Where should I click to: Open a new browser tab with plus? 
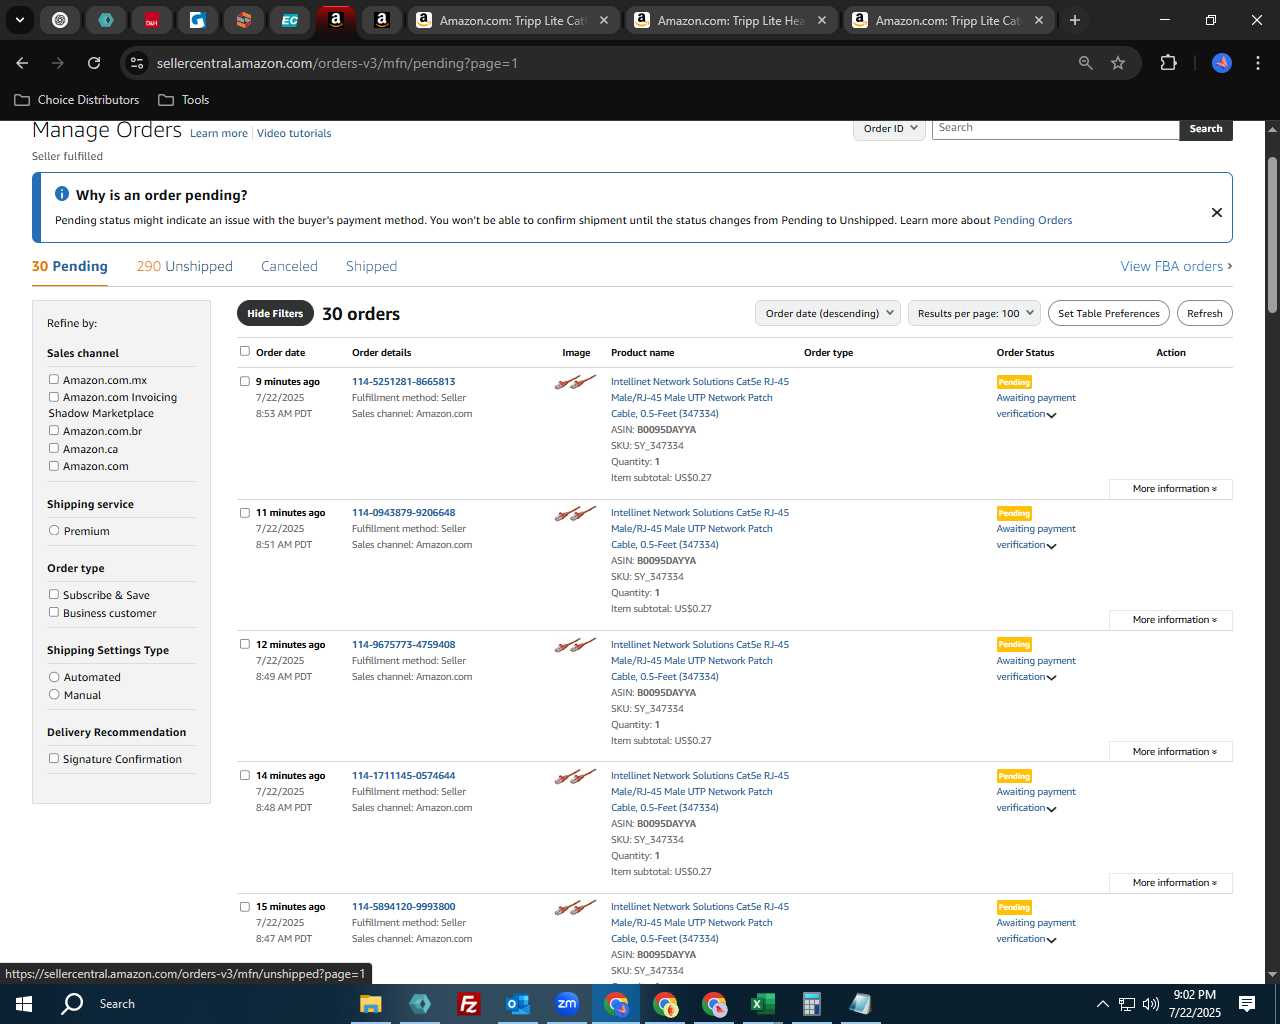(1074, 20)
